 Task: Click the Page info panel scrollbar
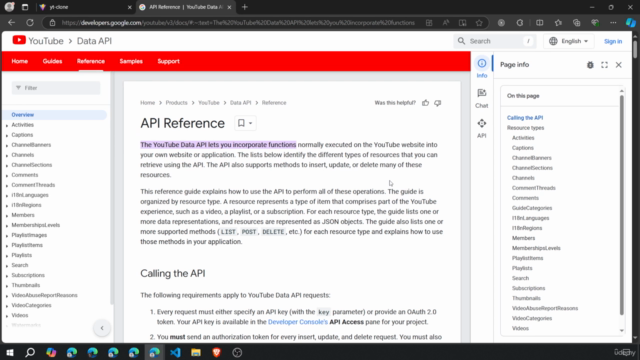point(622,204)
